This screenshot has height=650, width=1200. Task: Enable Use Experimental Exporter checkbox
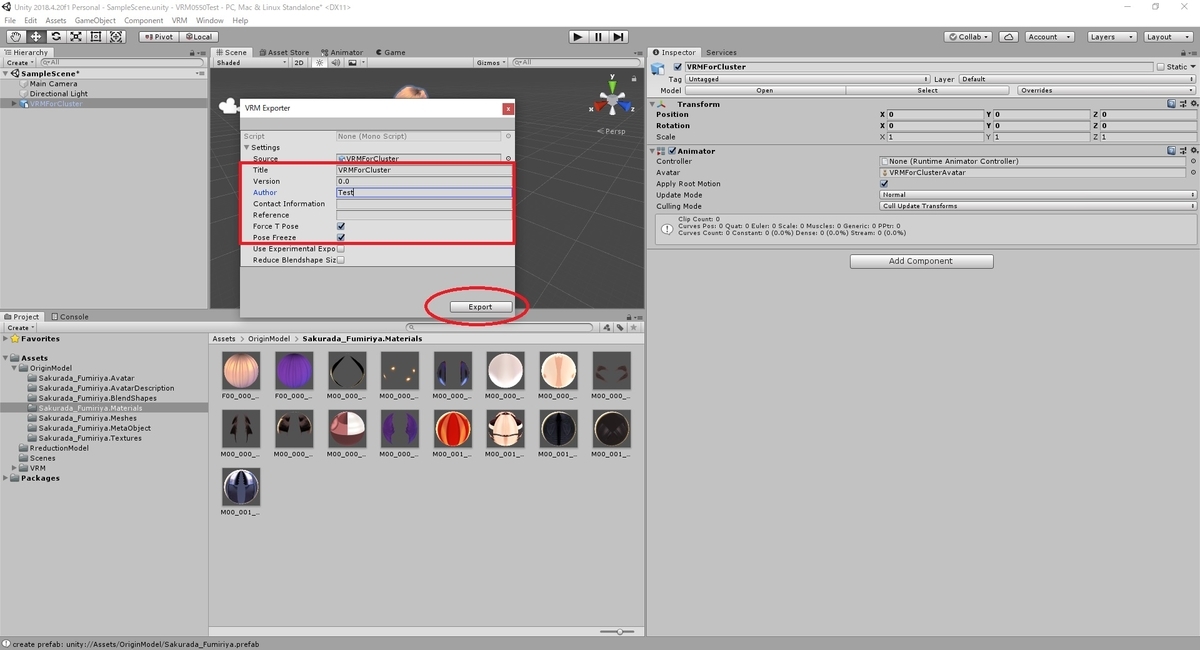tap(341, 248)
